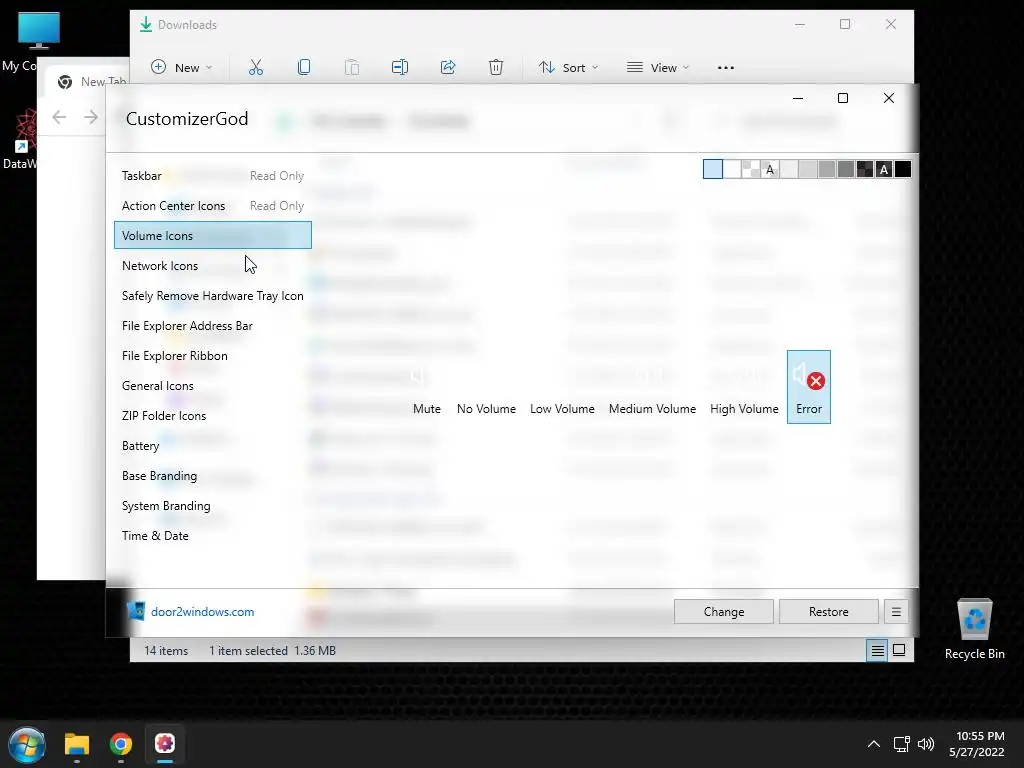
Task: Select the Medium Volume icon item
Action: (x=652, y=387)
